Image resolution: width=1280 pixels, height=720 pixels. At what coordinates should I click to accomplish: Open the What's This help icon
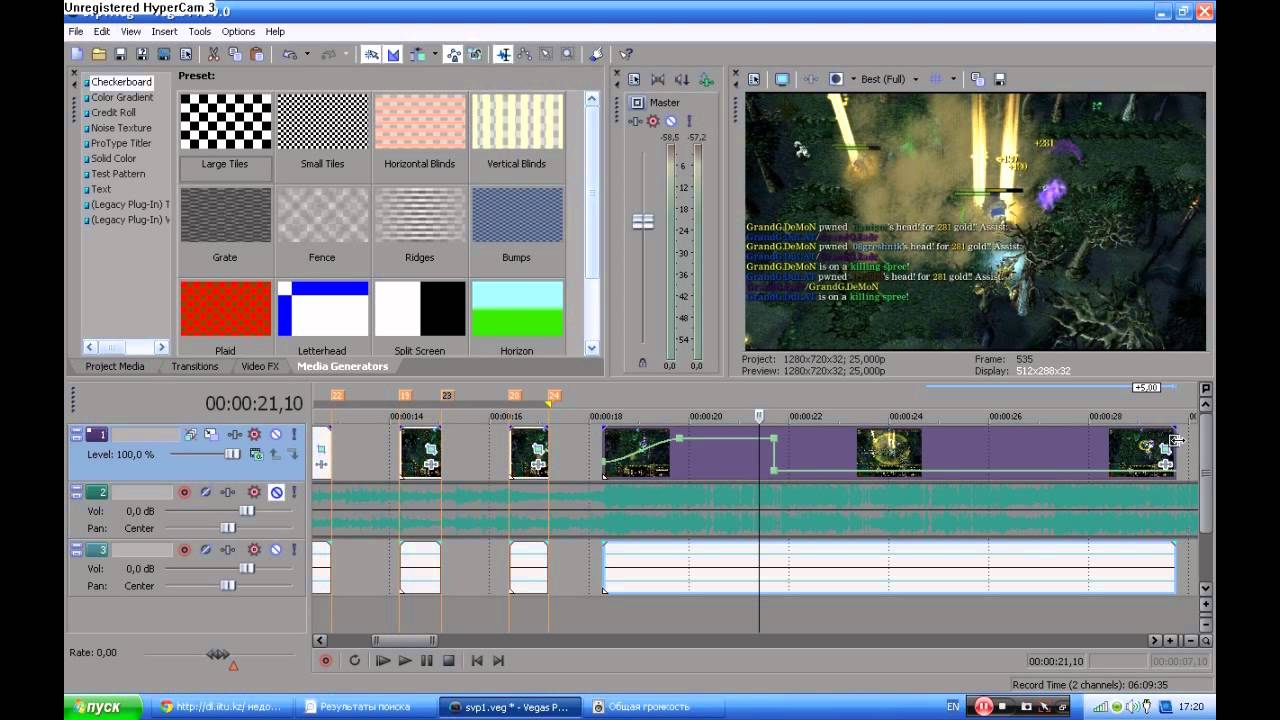(x=626, y=54)
